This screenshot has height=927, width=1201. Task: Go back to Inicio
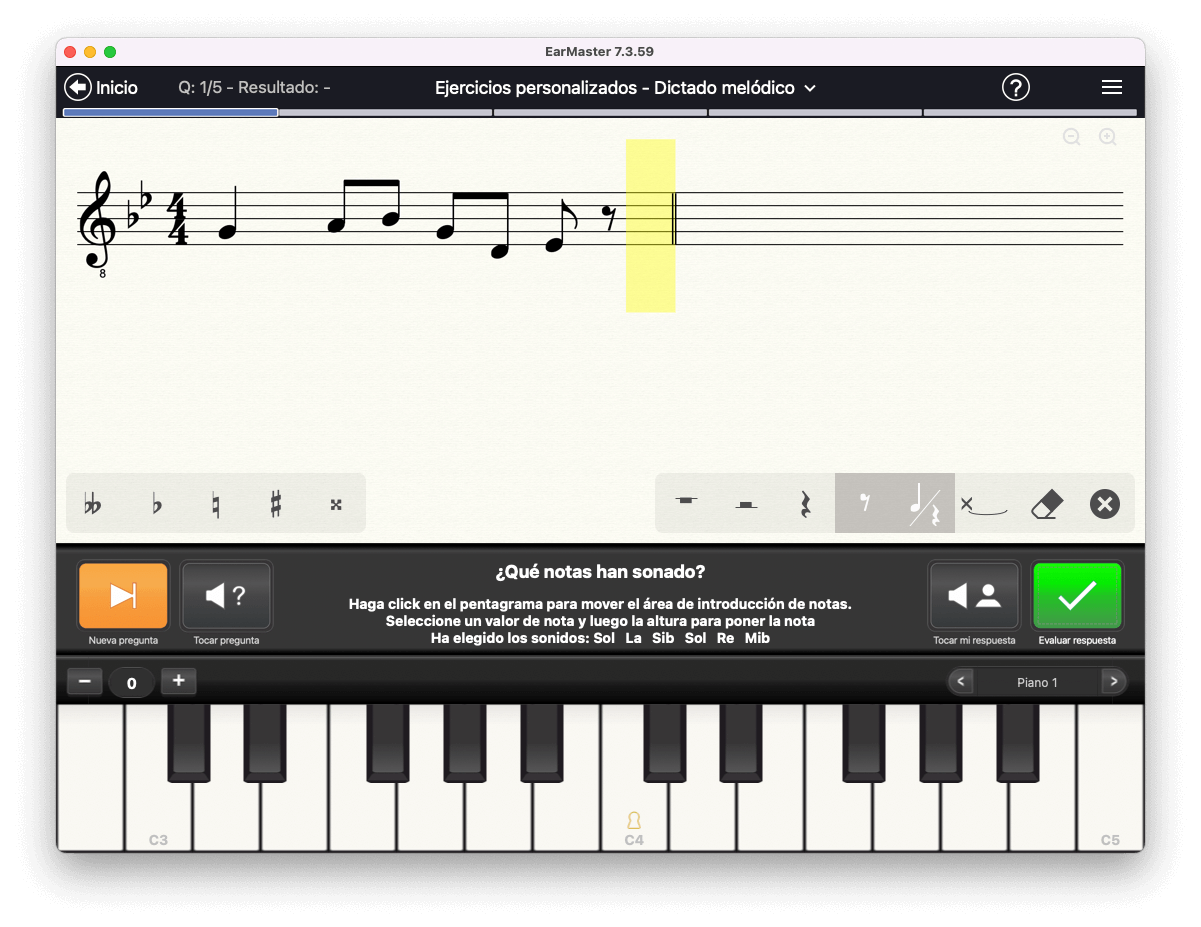[x=101, y=88]
